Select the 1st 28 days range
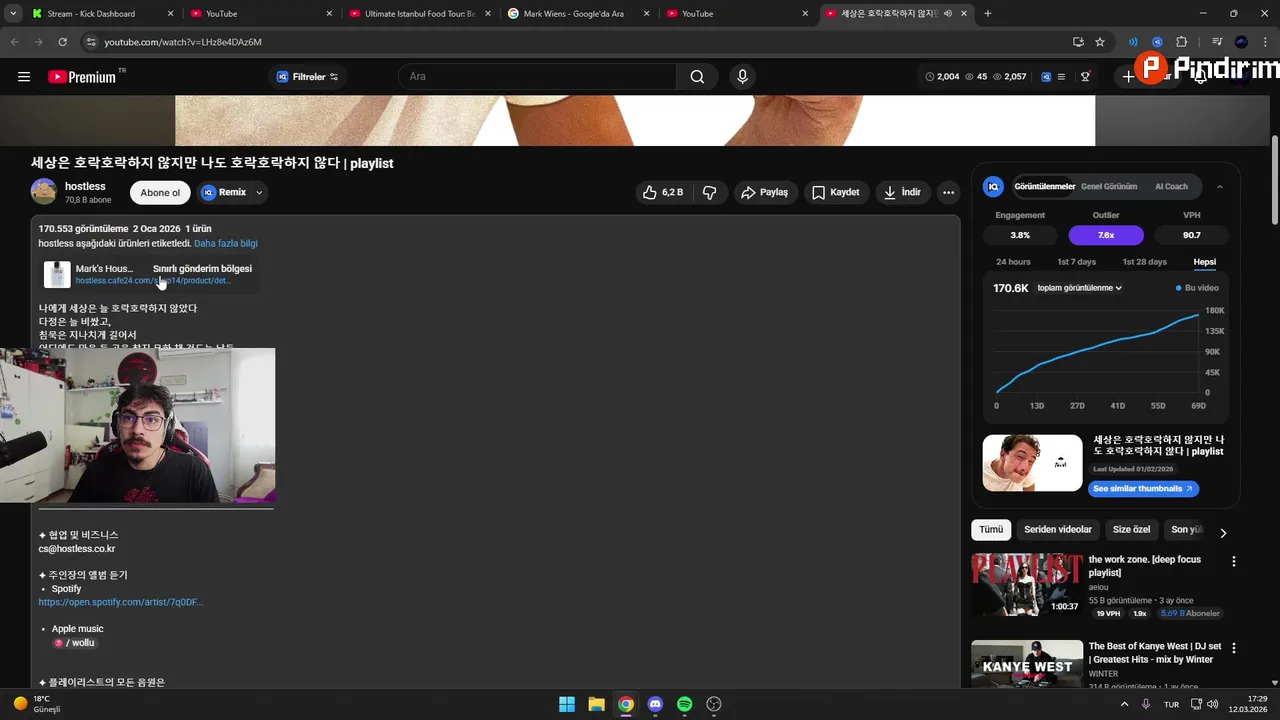Screen dimensions: 1280x720 (x=1144, y=262)
